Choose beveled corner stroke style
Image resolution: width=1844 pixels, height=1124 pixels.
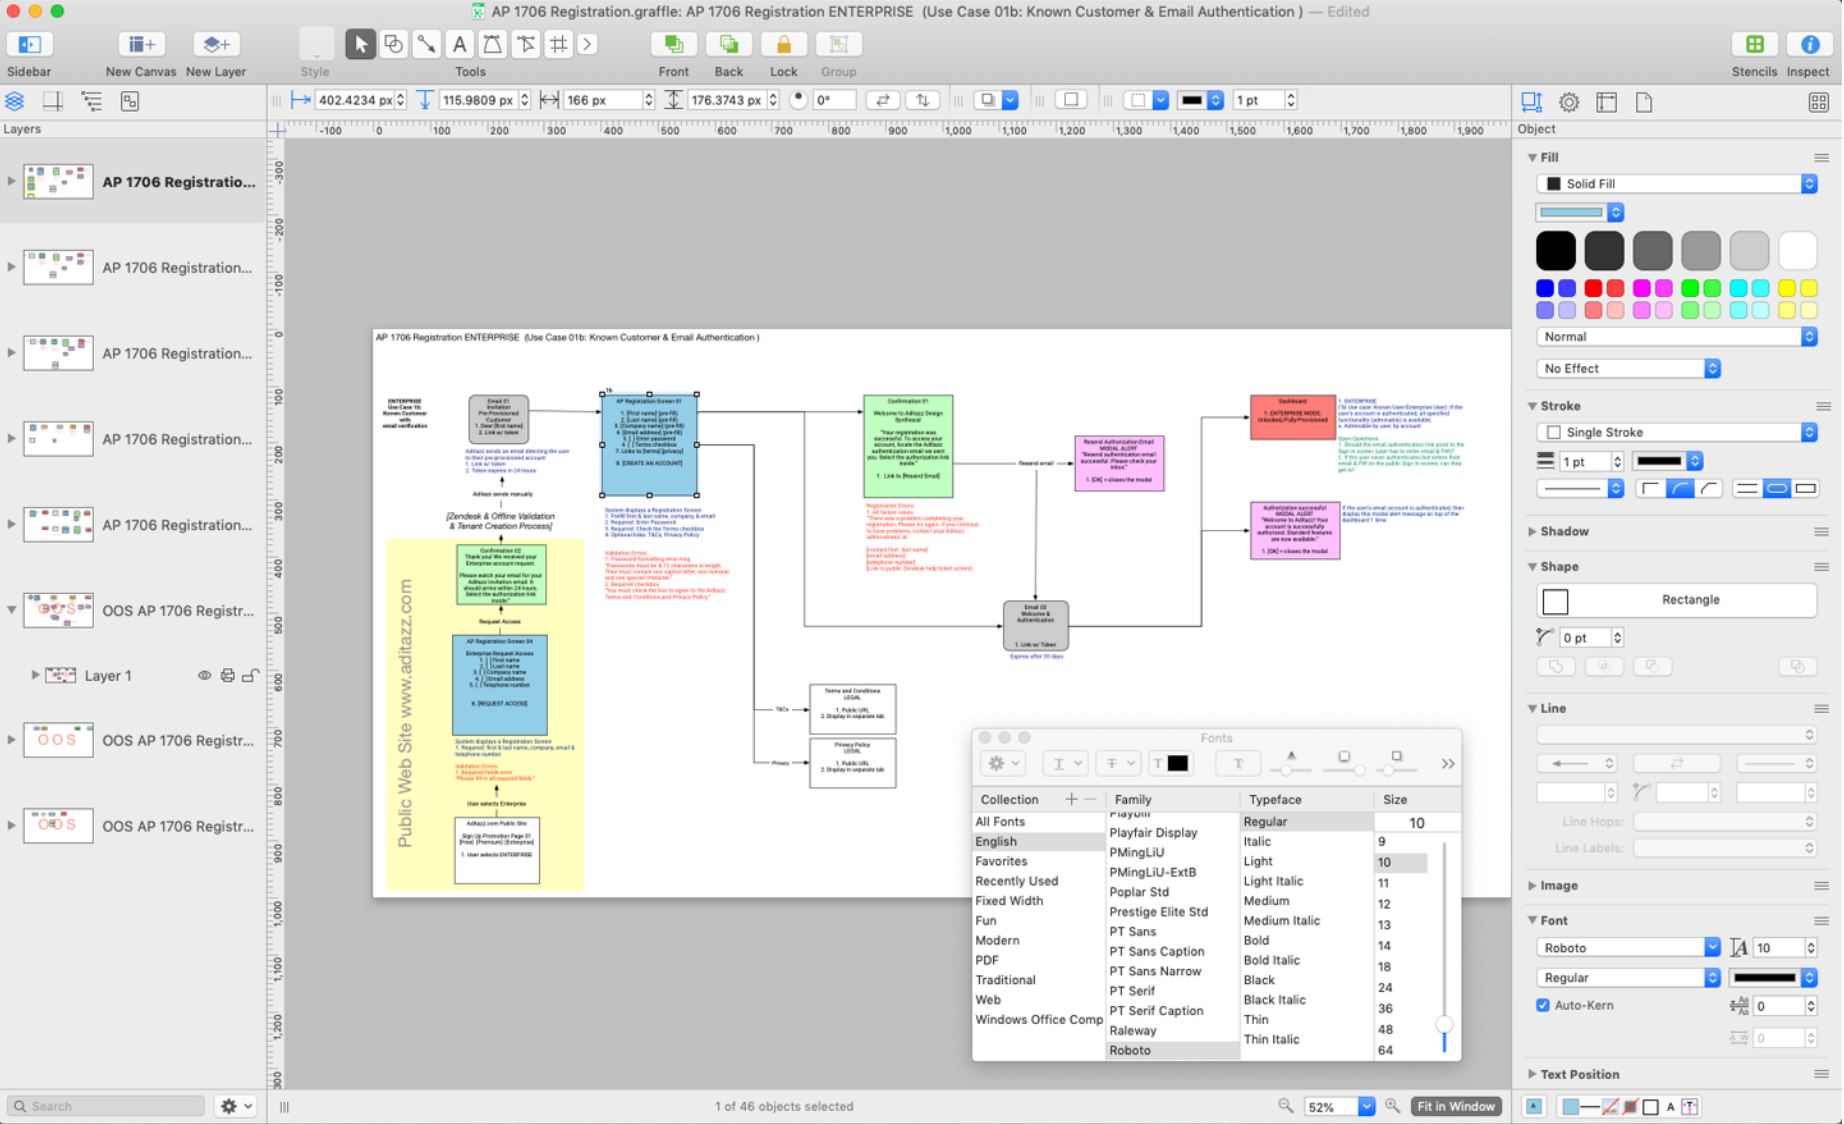[1709, 488]
